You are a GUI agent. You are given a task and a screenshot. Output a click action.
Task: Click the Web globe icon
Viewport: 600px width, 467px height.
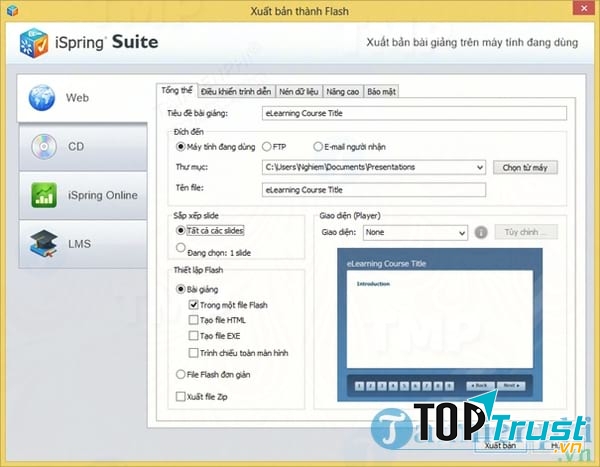click(43, 98)
